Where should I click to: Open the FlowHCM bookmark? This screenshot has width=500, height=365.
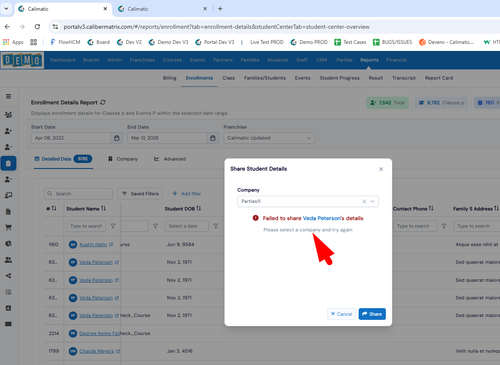65,42
